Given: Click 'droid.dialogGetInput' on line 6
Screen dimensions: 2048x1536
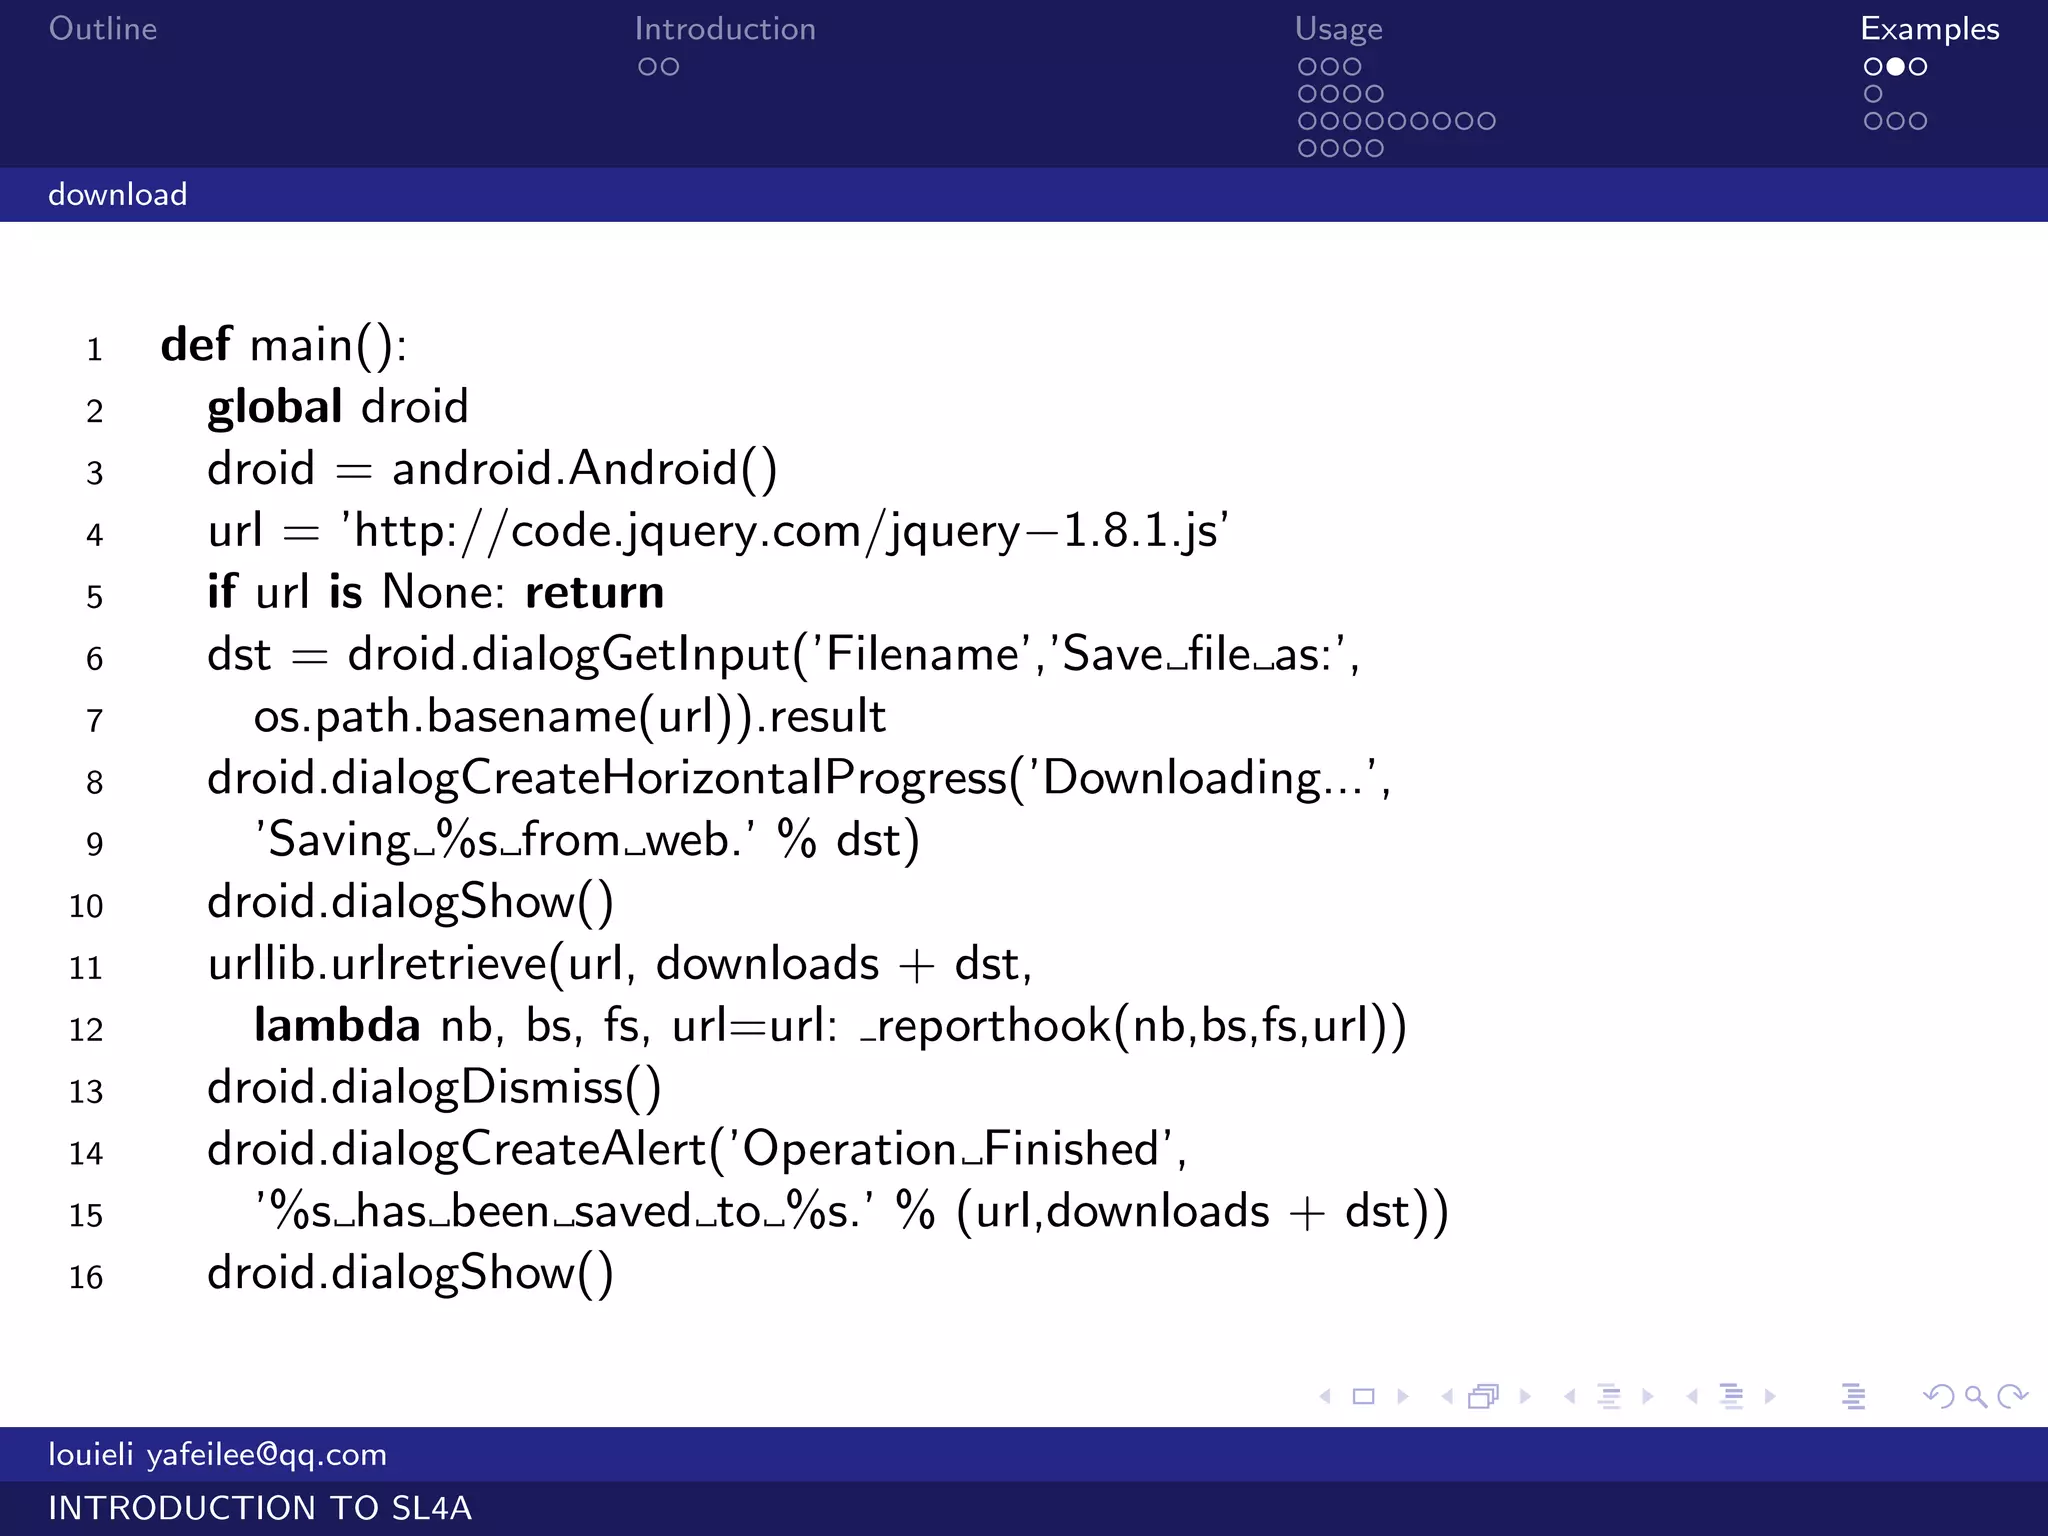Looking at the screenshot, I should click(499, 656).
